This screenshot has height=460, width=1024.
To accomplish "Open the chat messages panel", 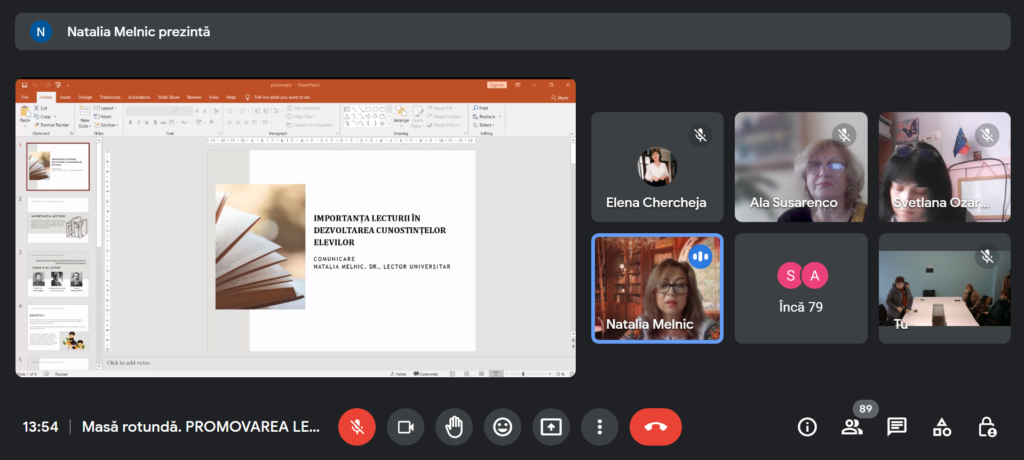I will point(897,427).
